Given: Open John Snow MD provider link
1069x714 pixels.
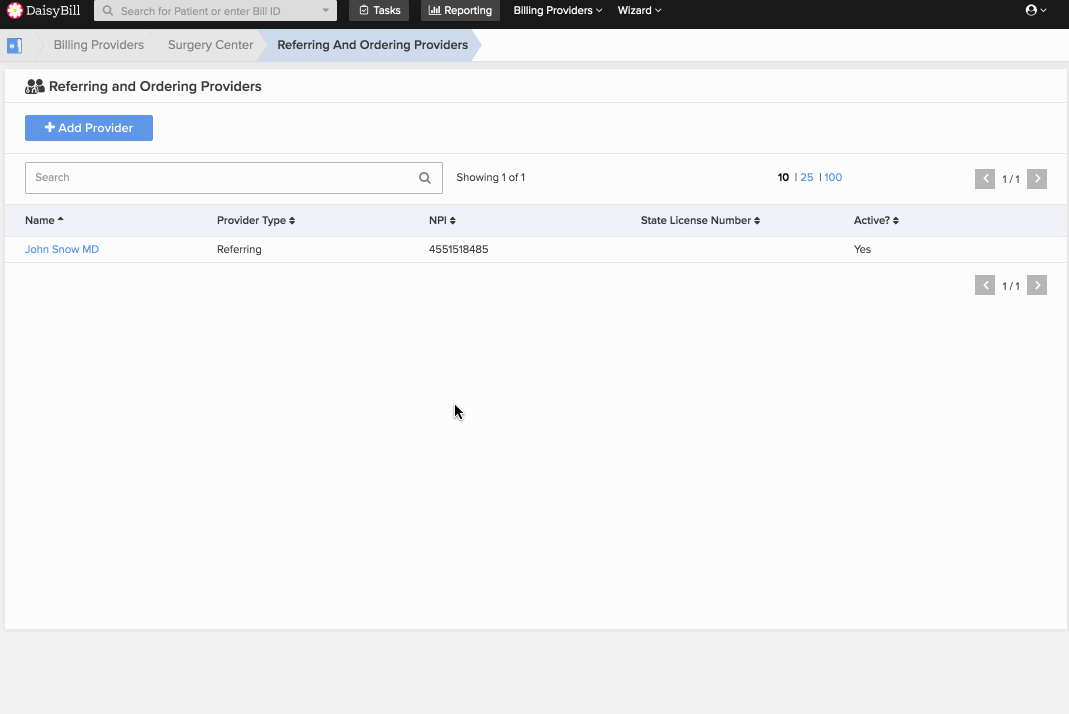Looking at the screenshot, I should pyautogui.click(x=62, y=250).
